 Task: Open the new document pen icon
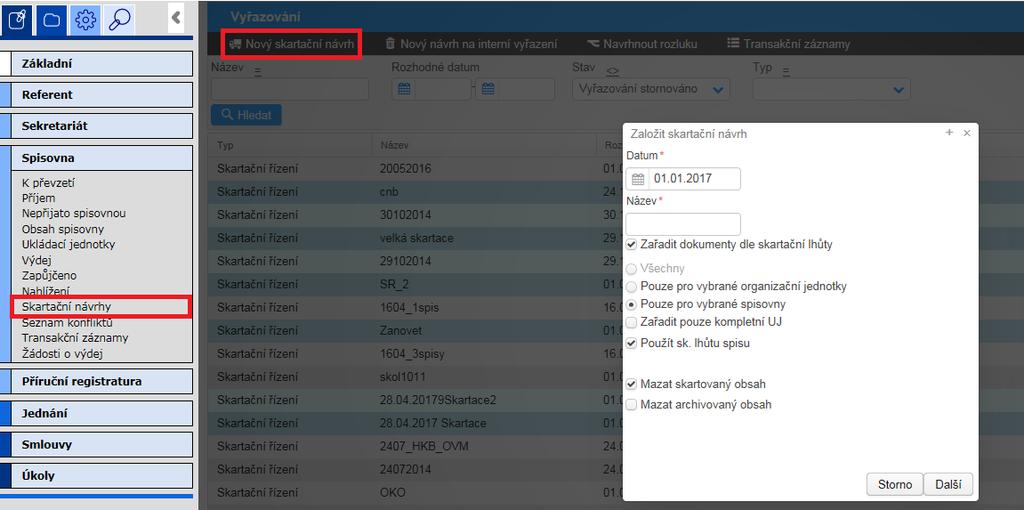18,20
